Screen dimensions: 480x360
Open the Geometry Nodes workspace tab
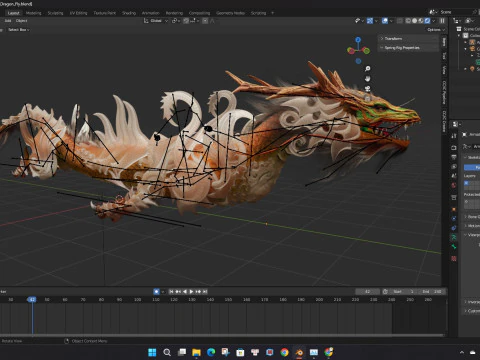click(230, 13)
